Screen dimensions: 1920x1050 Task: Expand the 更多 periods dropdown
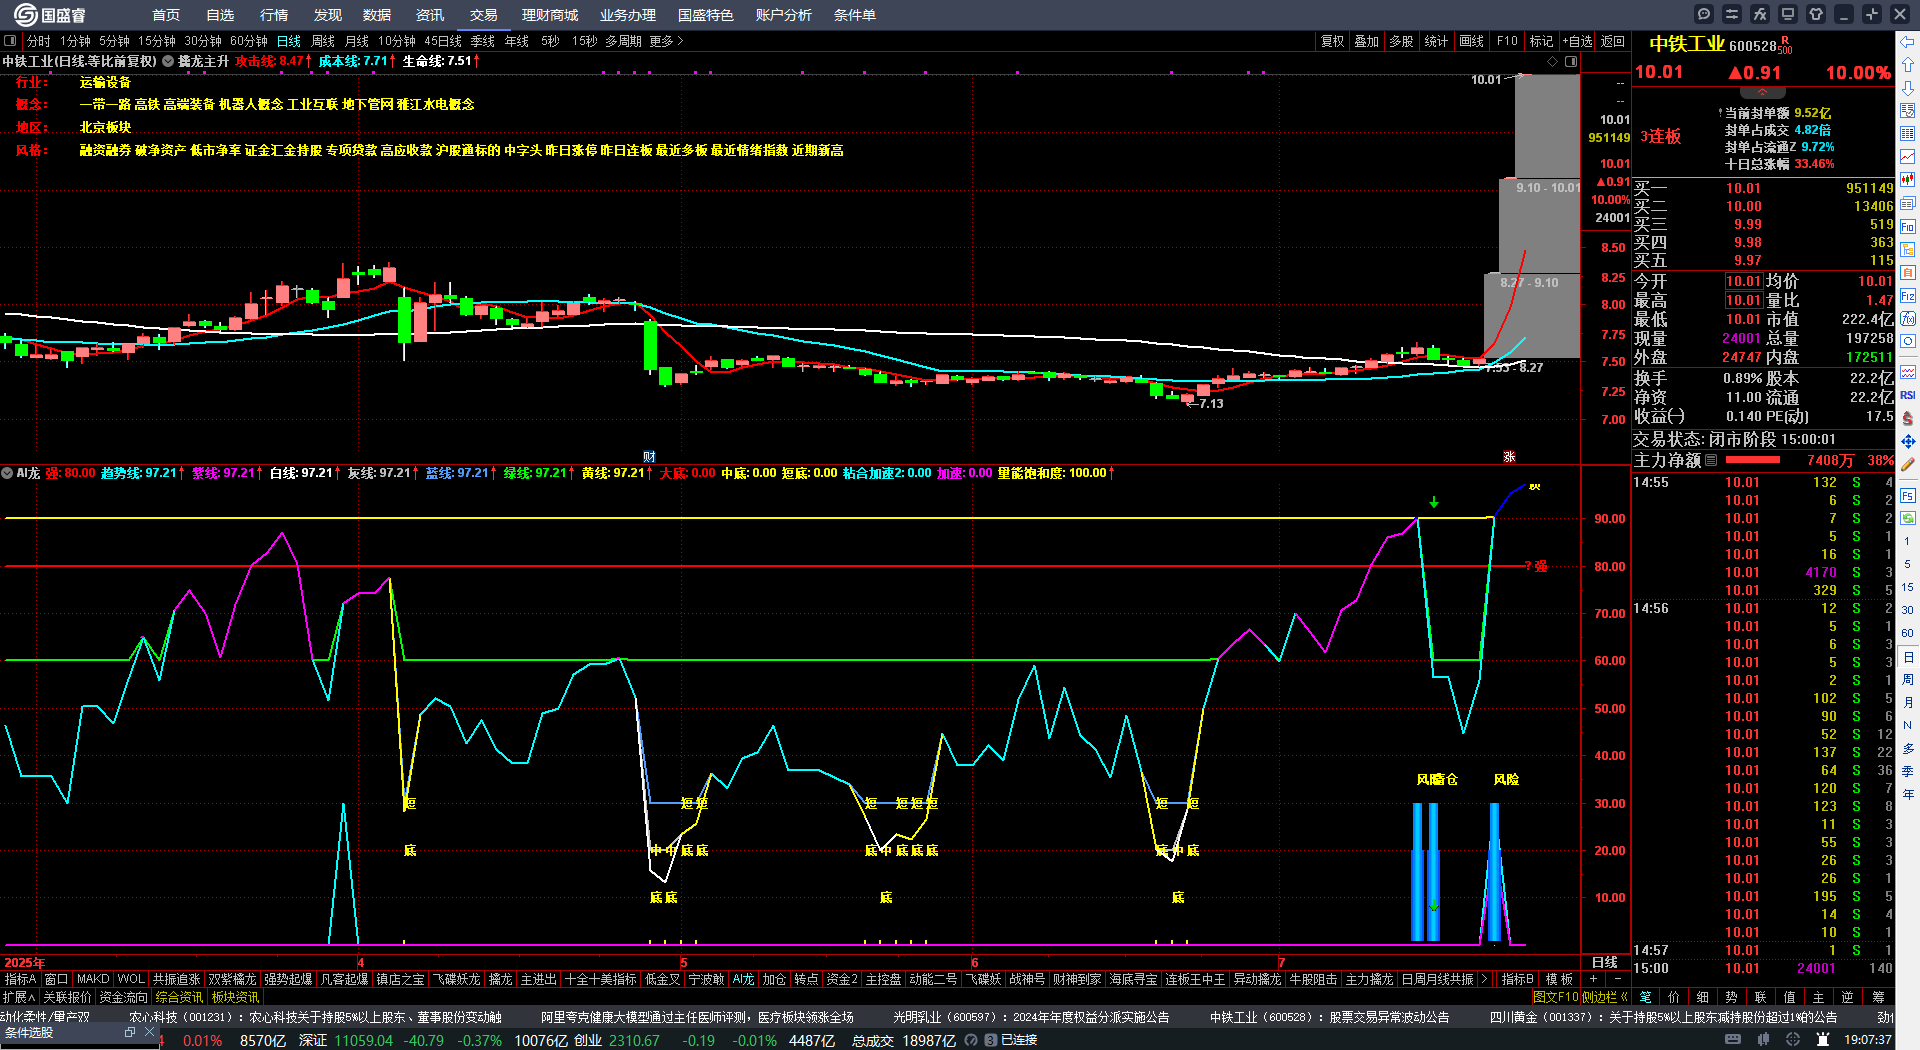coord(666,41)
